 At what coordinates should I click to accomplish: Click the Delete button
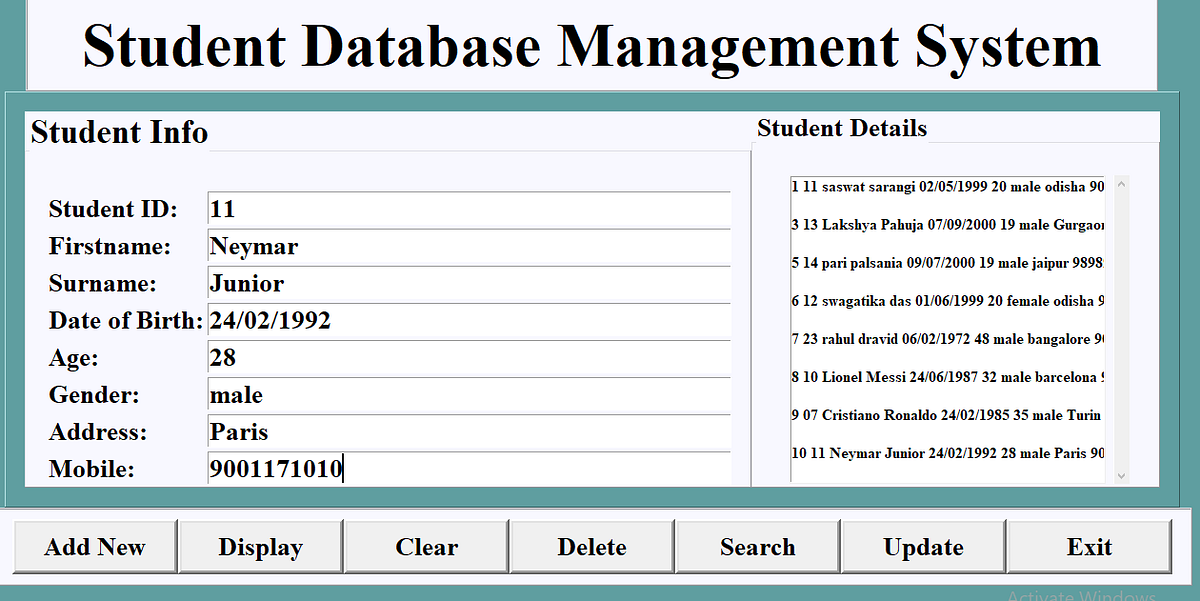[x=591, y=547]
